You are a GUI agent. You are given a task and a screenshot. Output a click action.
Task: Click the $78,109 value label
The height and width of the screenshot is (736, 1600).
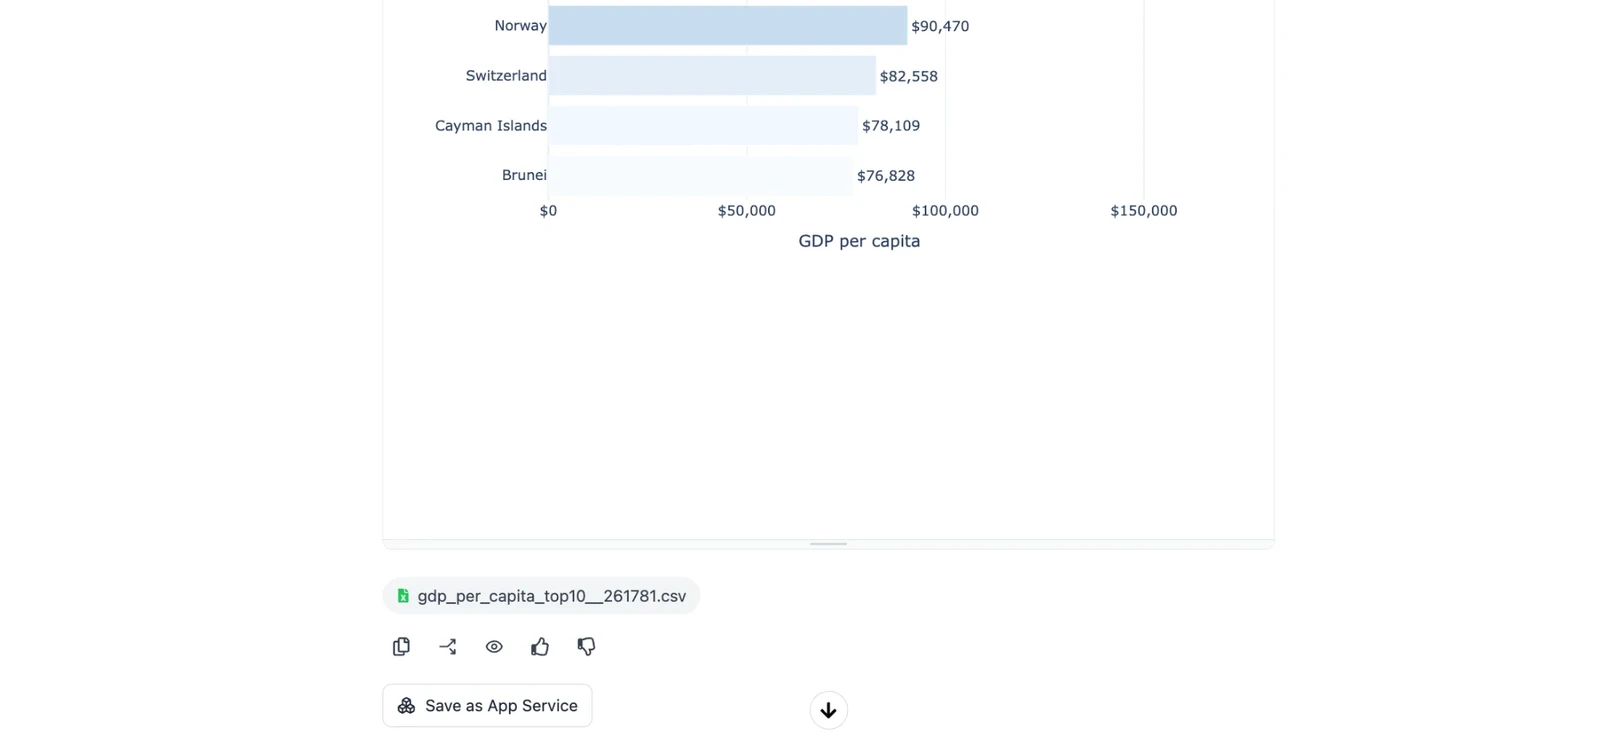click(x=891, y=126)
